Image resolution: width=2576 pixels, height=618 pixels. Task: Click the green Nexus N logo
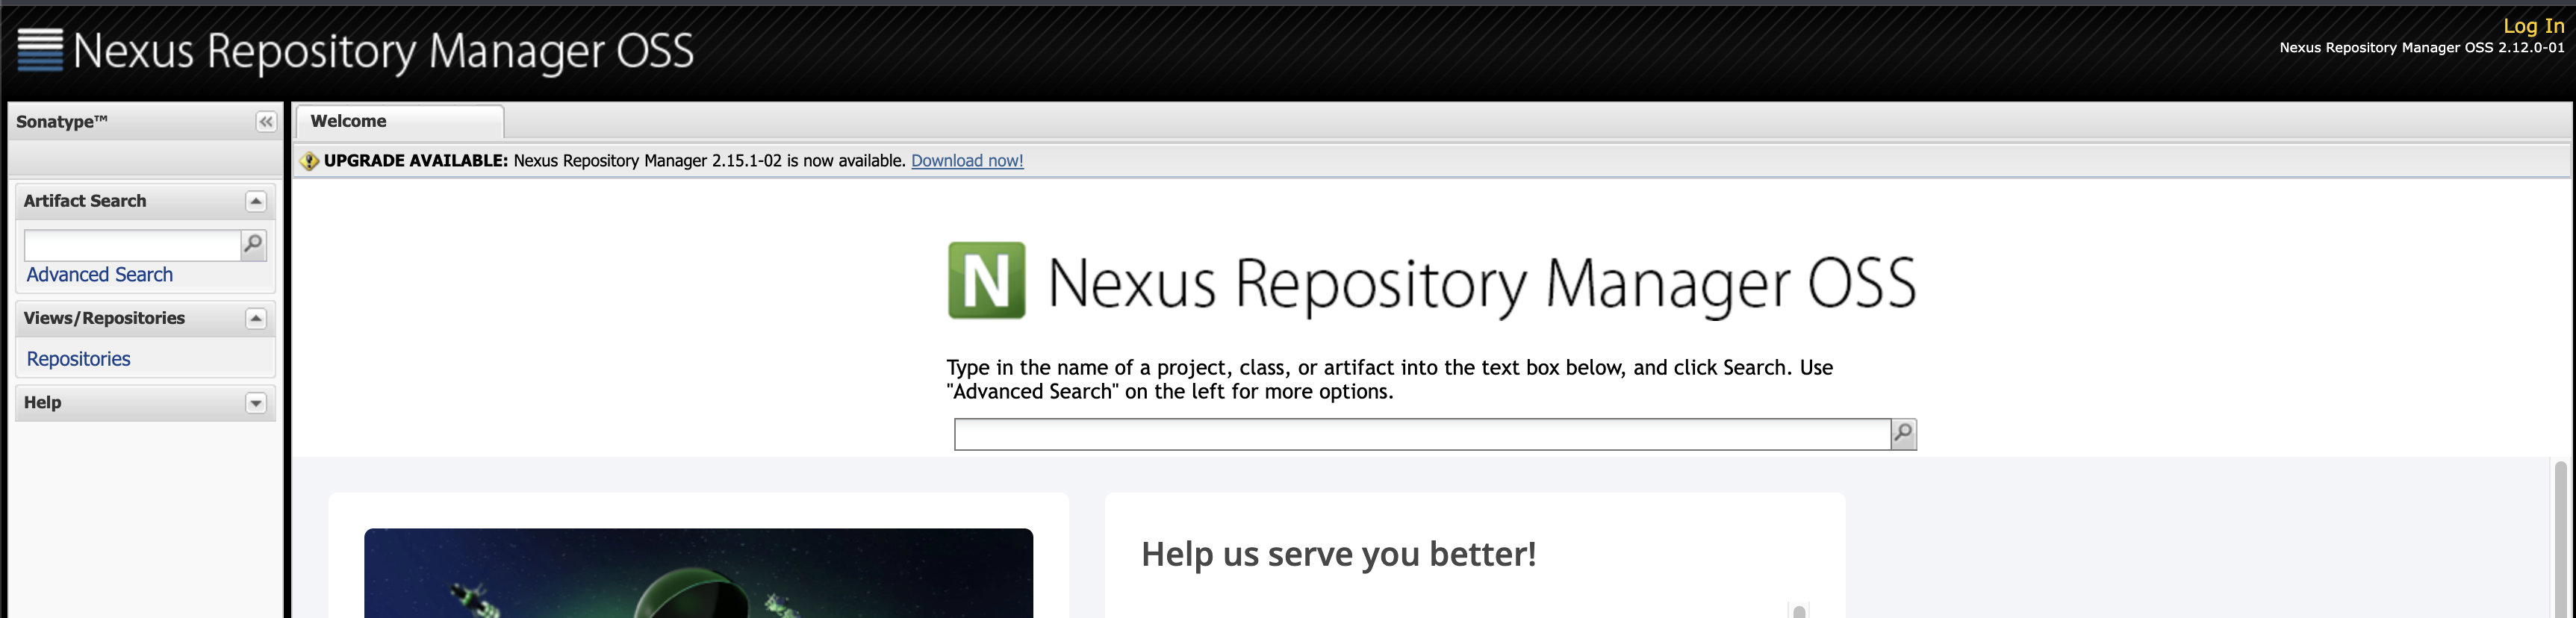point(986,280)
